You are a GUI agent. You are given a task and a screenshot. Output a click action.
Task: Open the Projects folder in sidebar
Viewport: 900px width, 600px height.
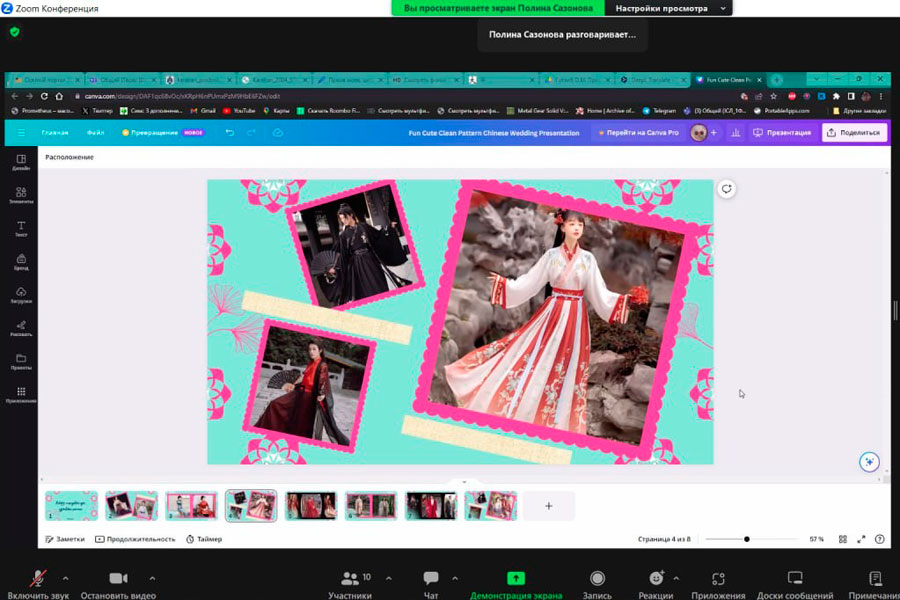coord(21,361)
